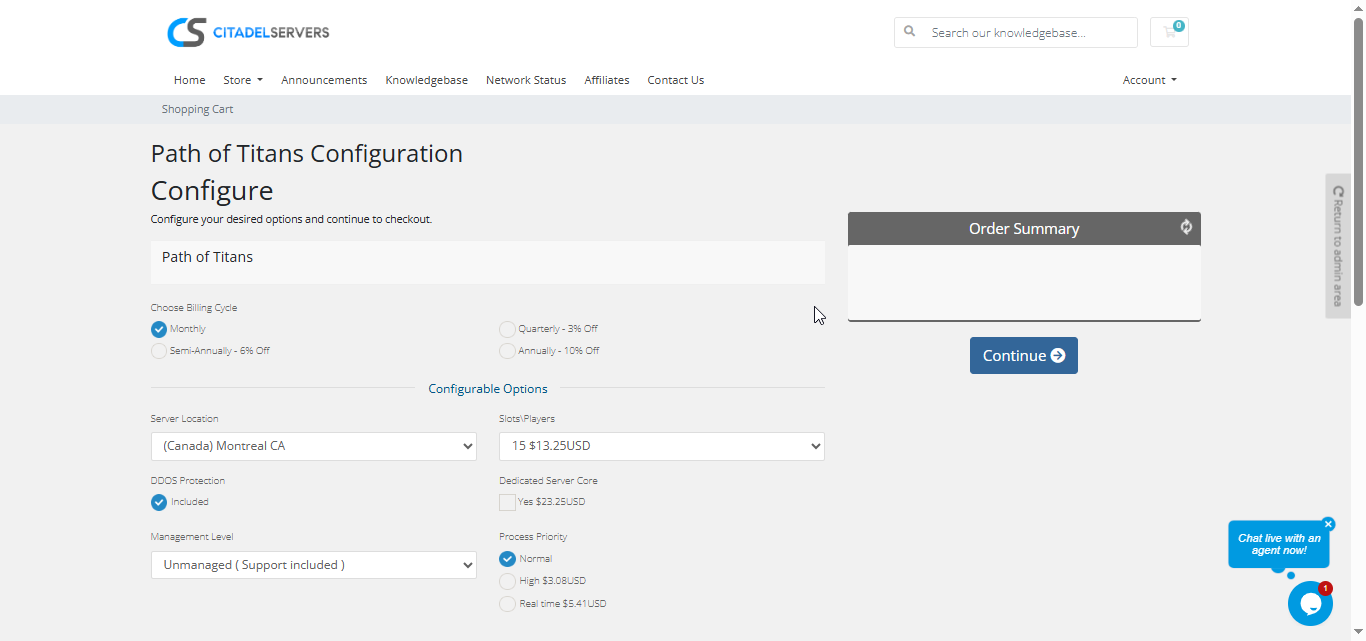Choose the Annually - 10% Off option
This screenshot has height=641, width=1366.
click(x=508, y=351)
